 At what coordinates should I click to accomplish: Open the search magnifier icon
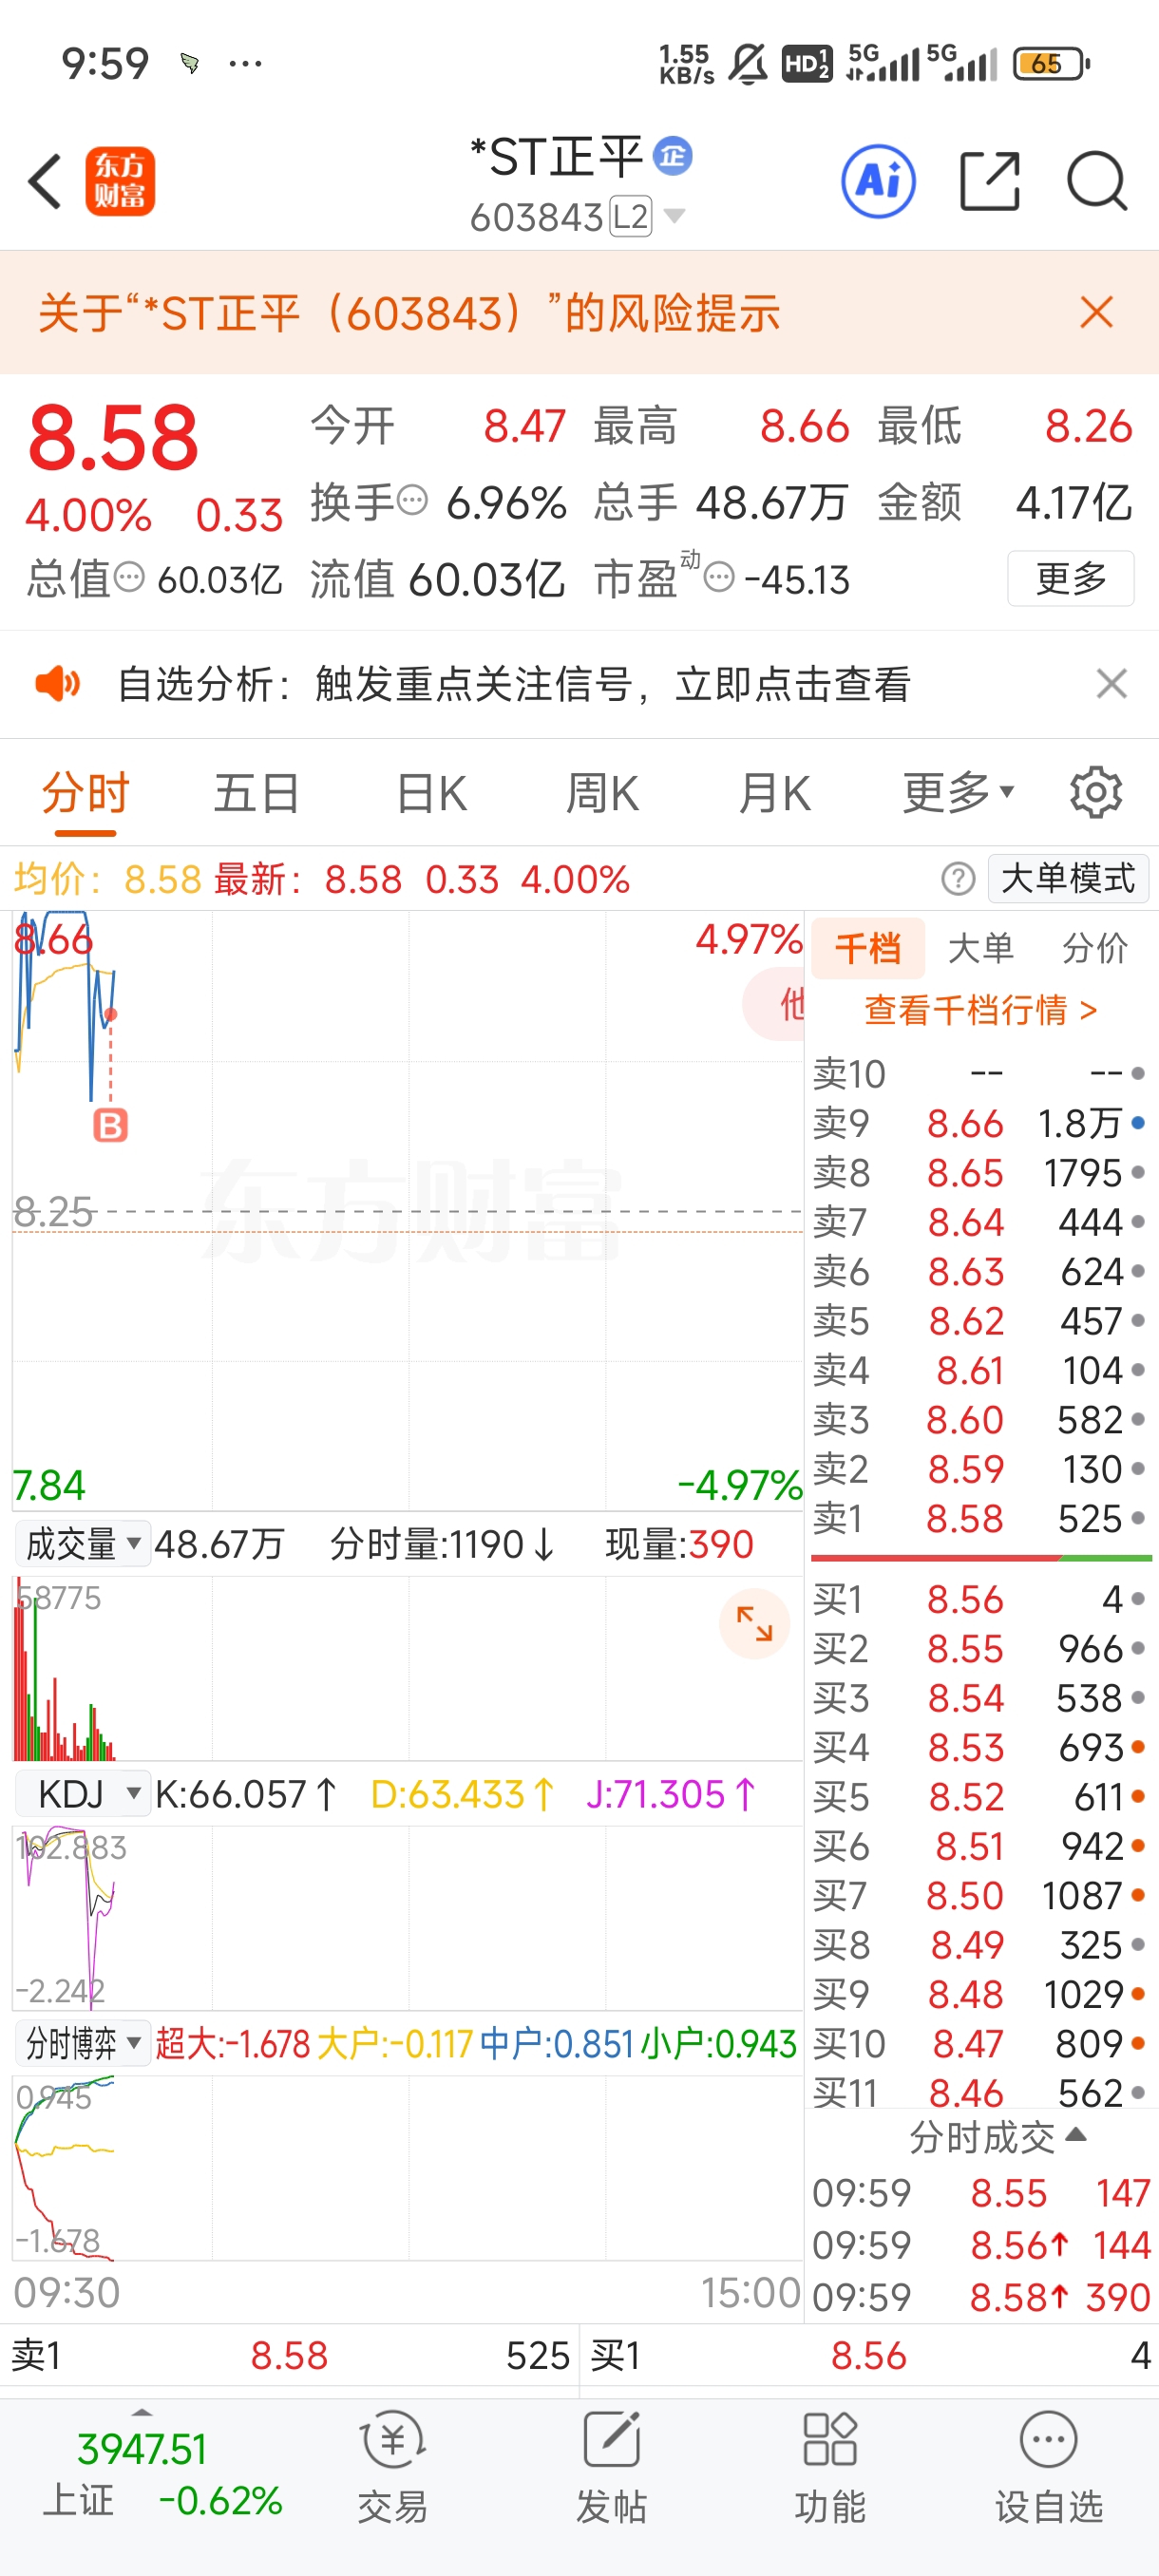click(1097, 181)
